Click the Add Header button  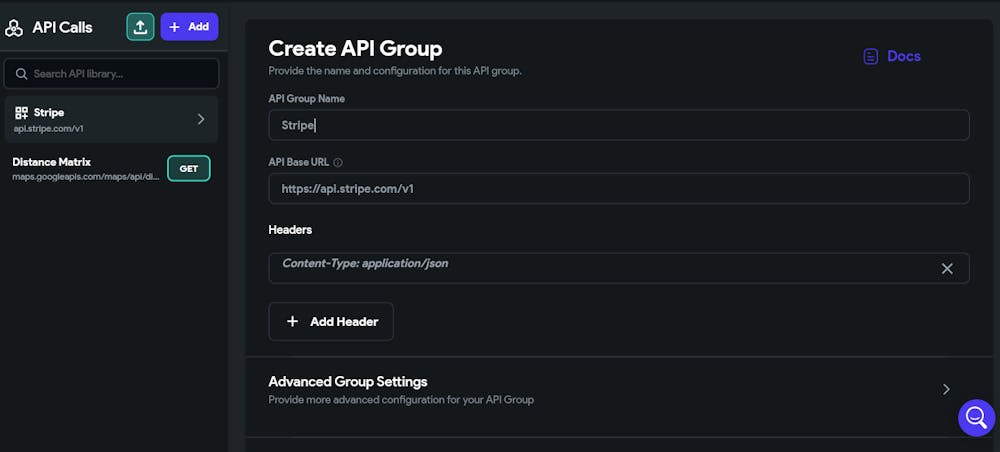[x=331, y=321]
